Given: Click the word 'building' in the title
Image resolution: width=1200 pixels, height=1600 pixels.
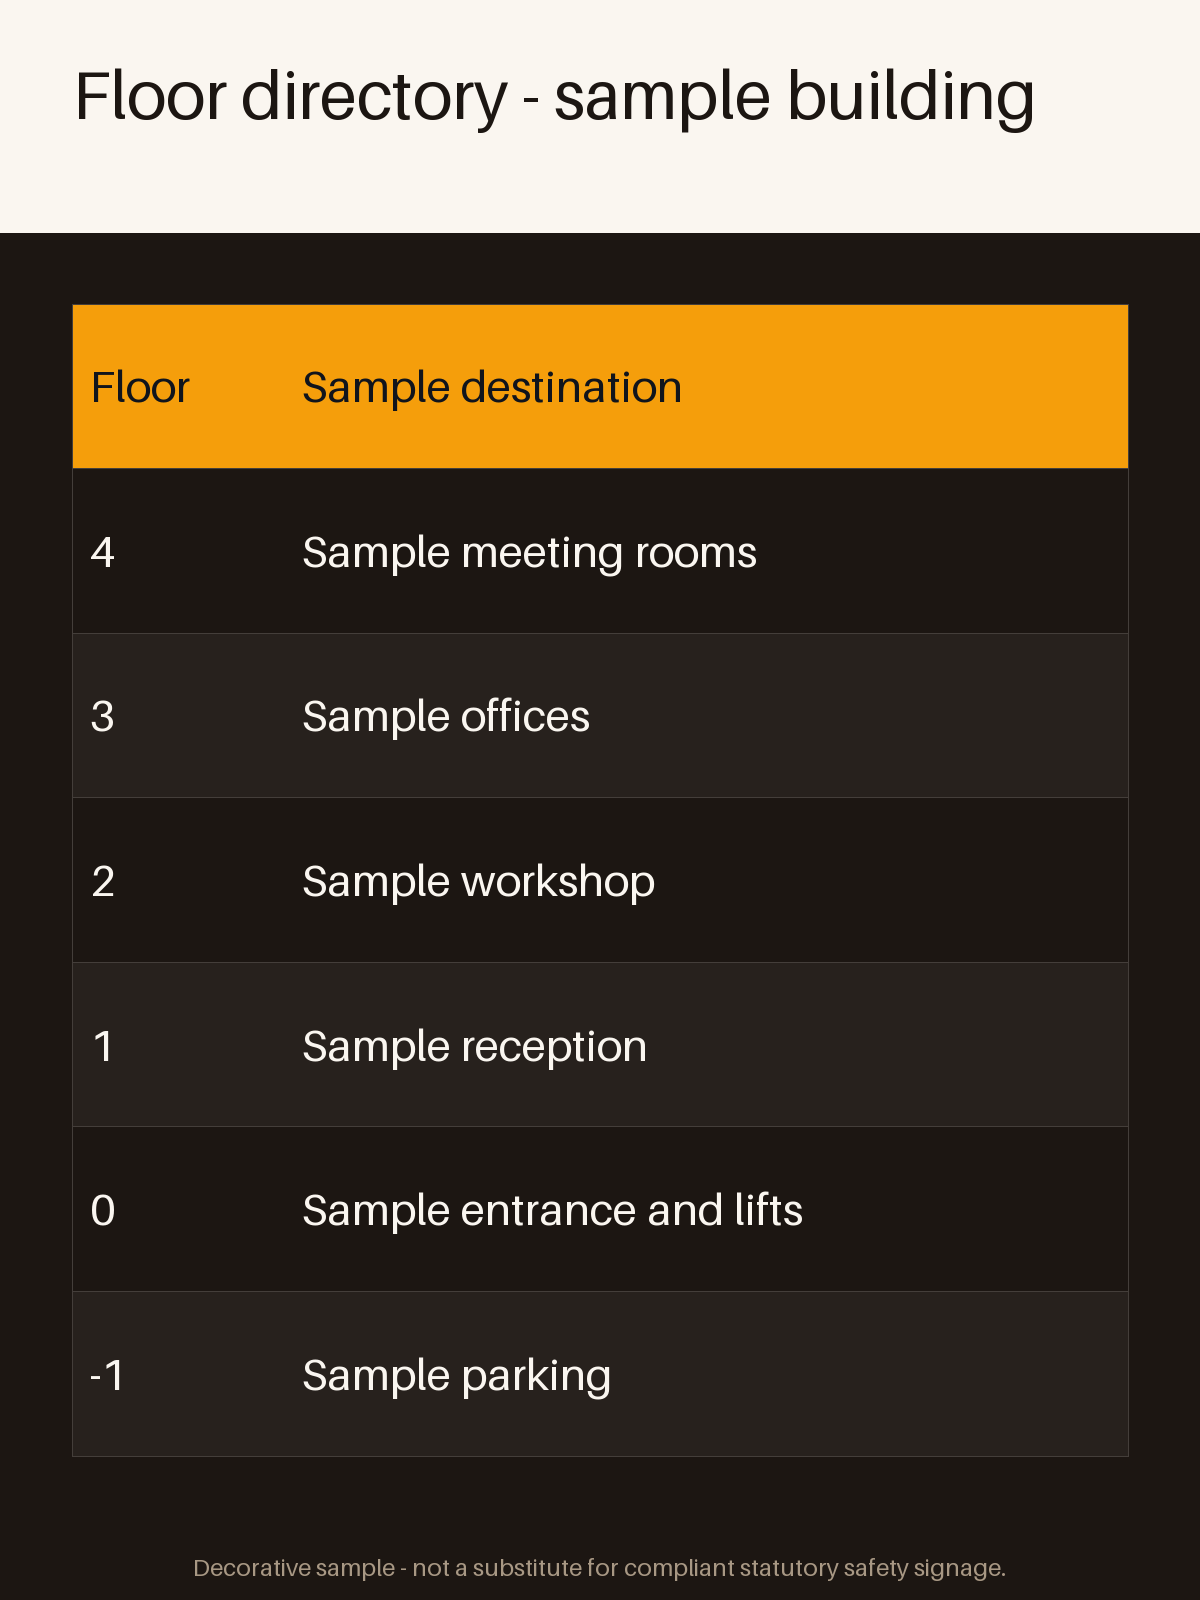Looking at the screenshot, I should pos(910,97).
